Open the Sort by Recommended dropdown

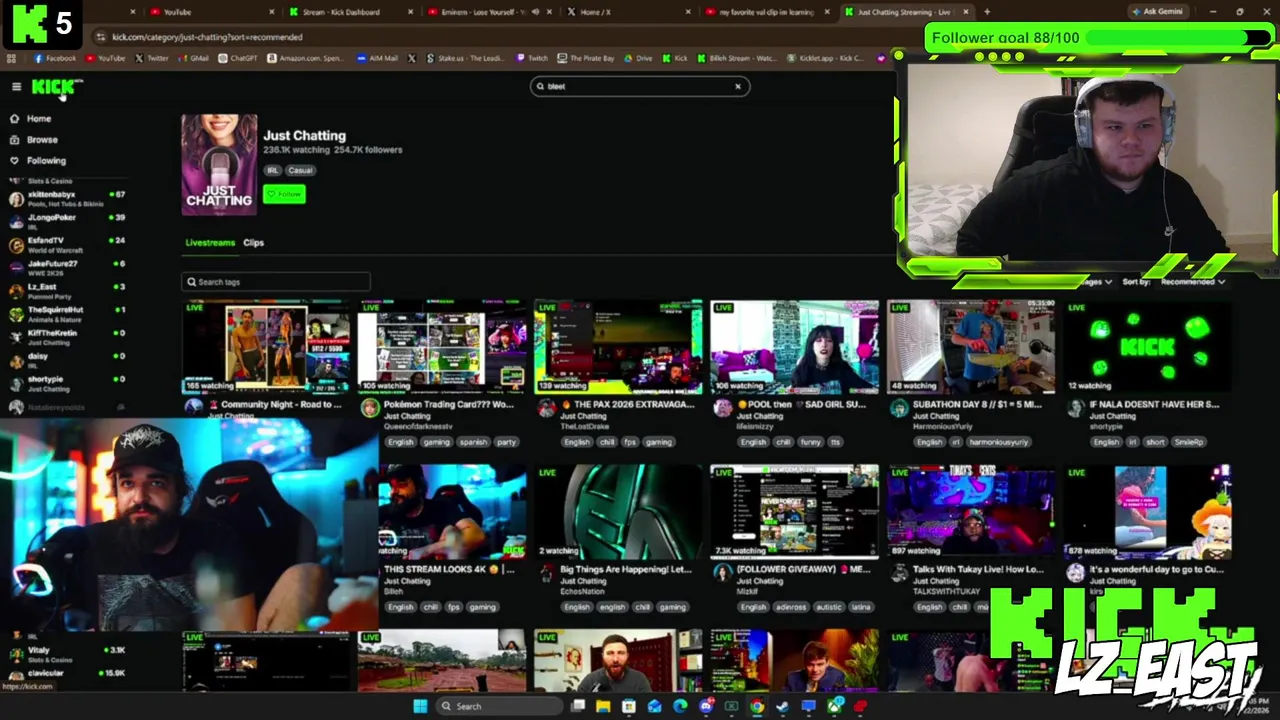[1192, 282]
